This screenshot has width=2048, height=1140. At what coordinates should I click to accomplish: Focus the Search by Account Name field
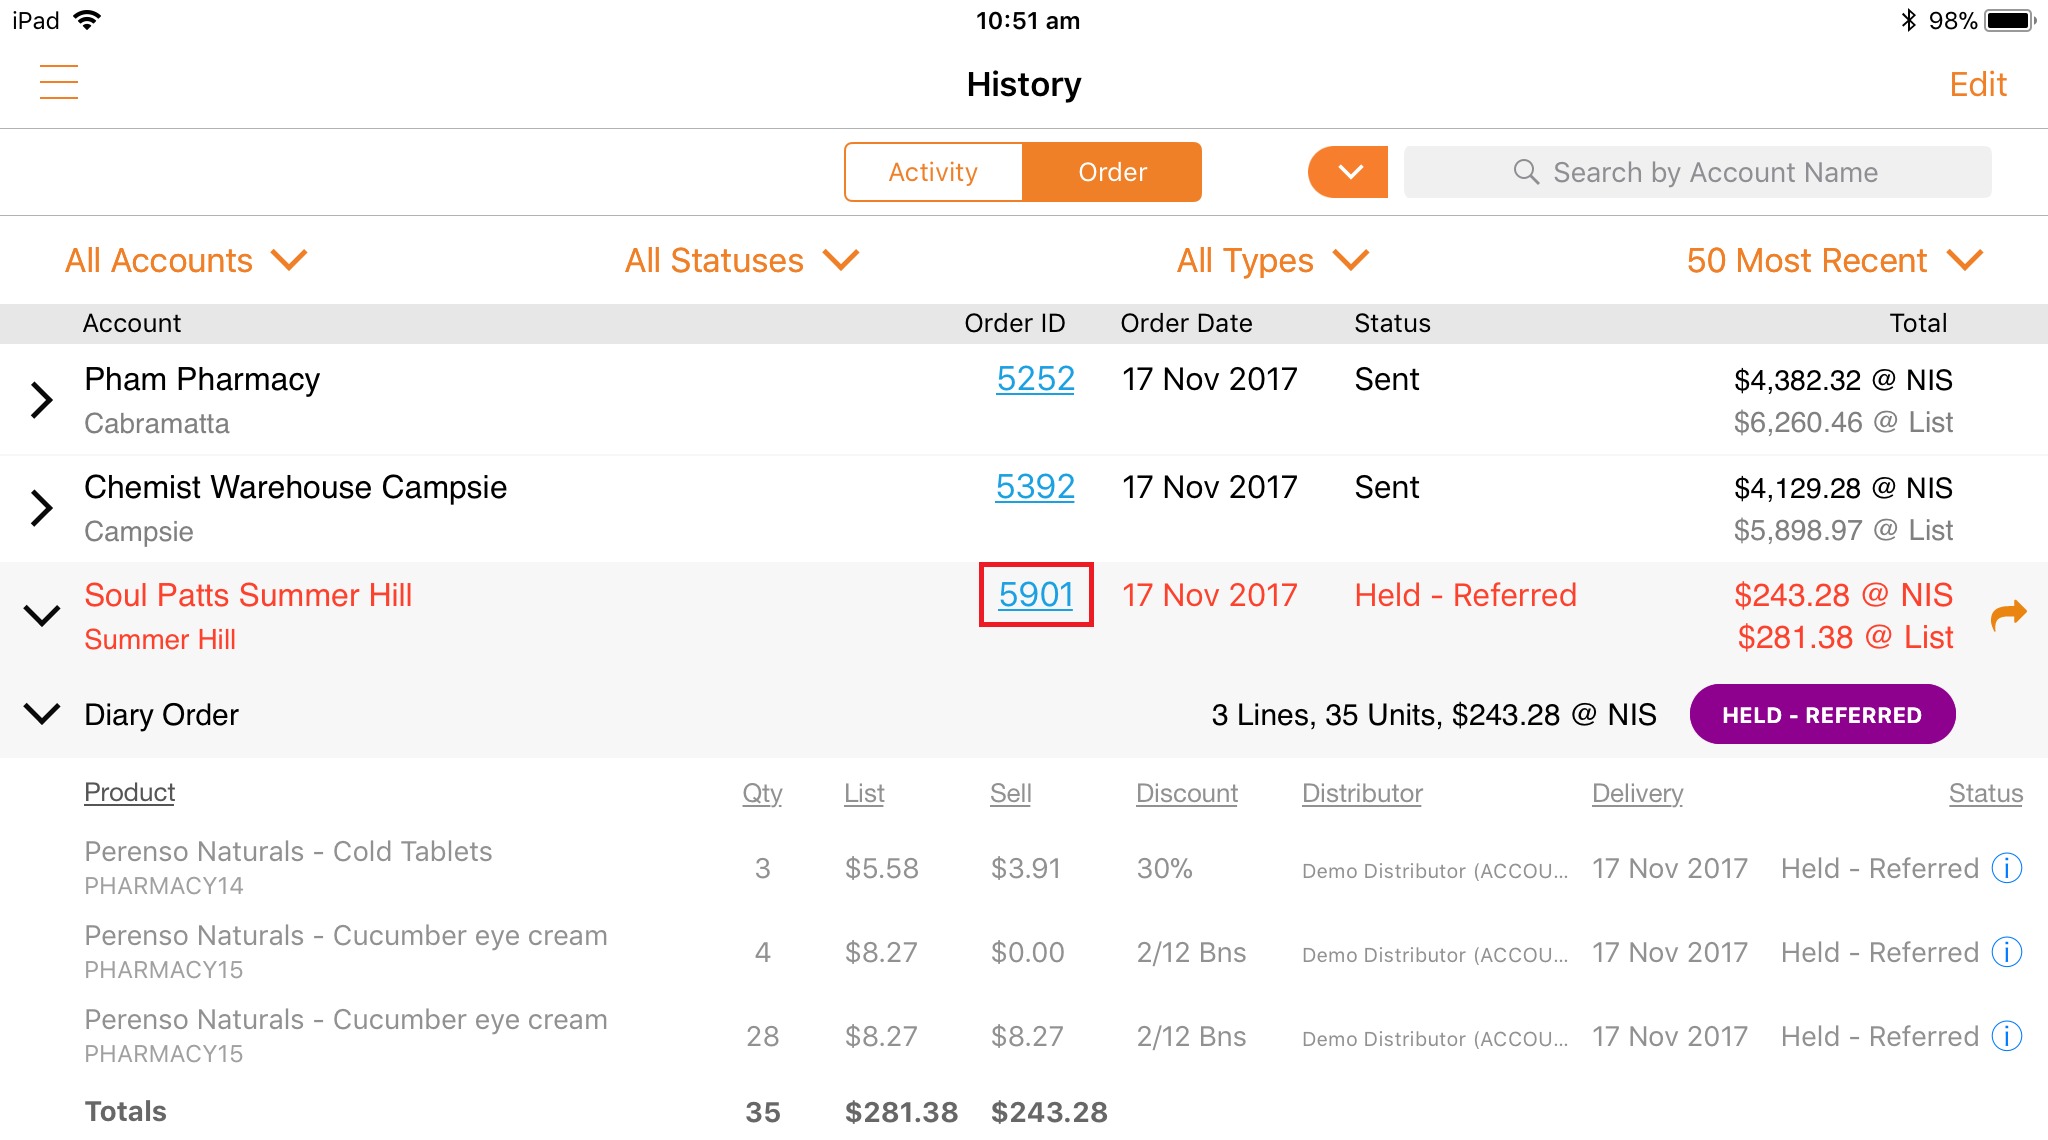[1697, 172]
